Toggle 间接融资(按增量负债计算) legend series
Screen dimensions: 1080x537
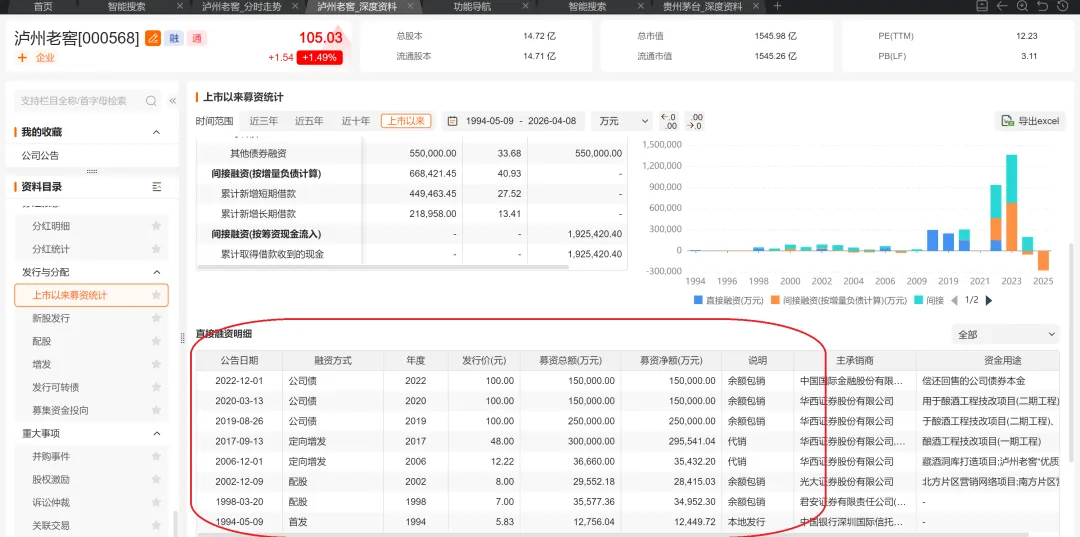(x=838, y=300)
